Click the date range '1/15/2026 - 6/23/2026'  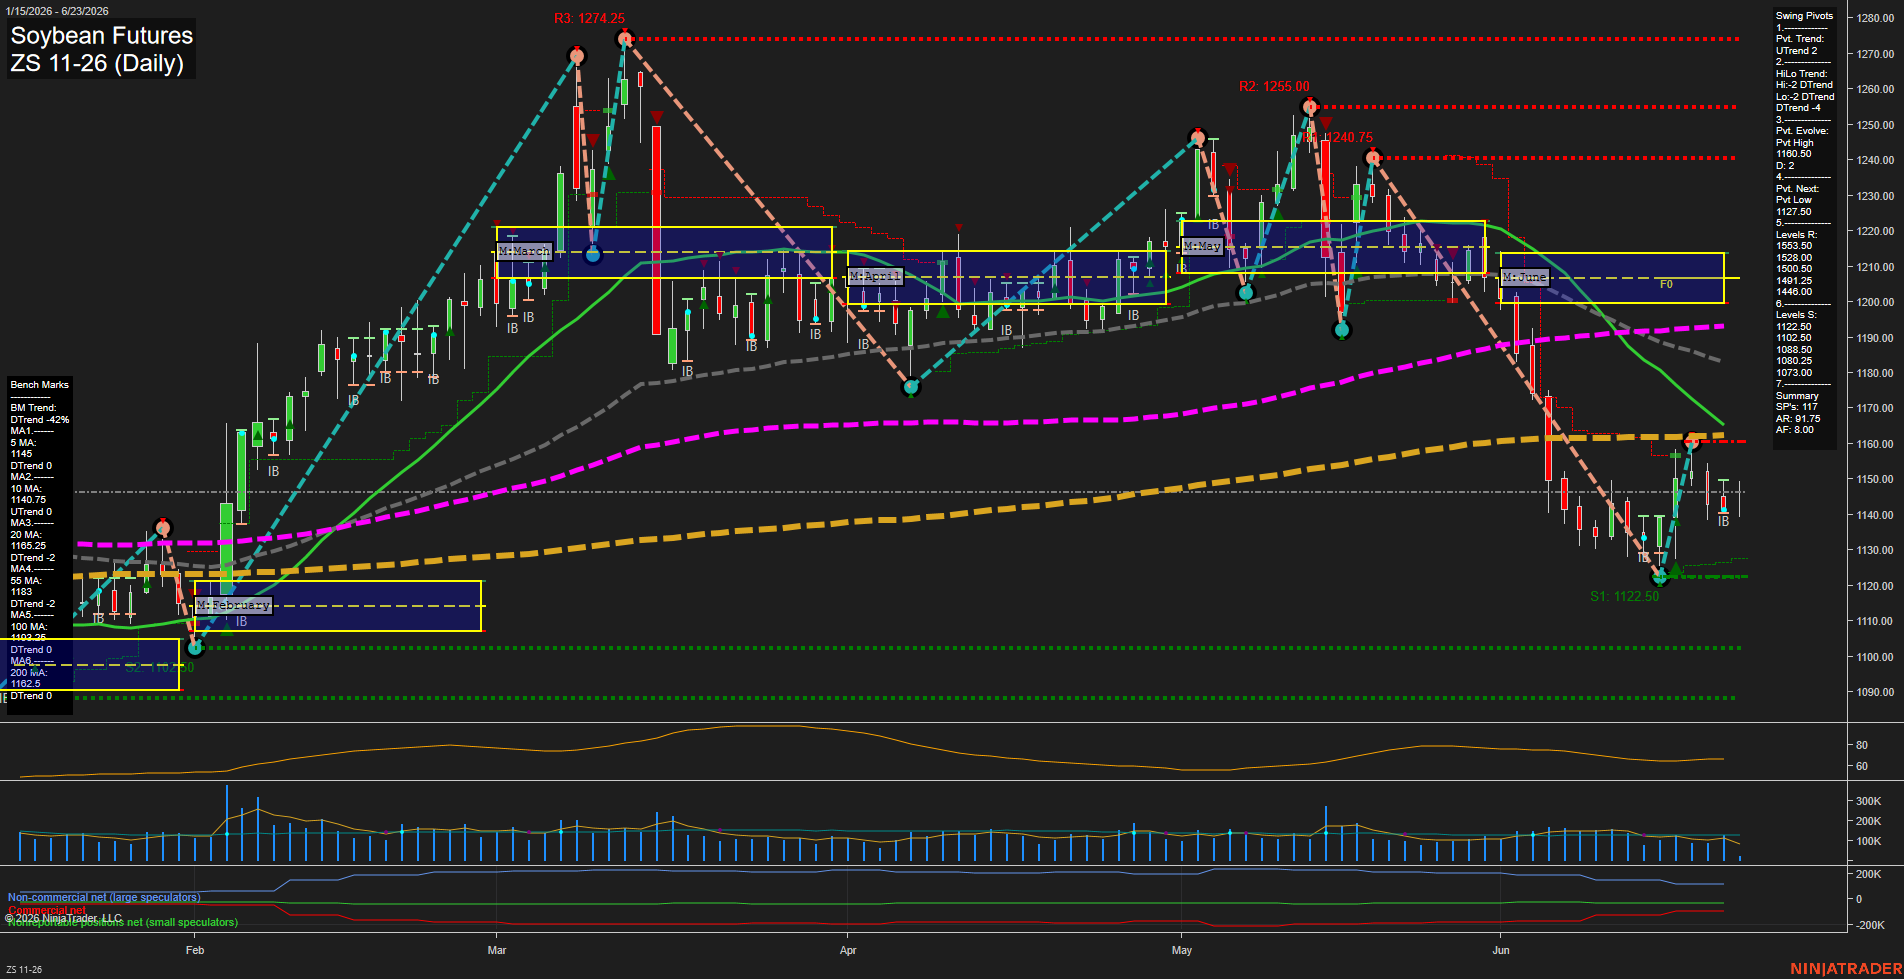(57, 11)
